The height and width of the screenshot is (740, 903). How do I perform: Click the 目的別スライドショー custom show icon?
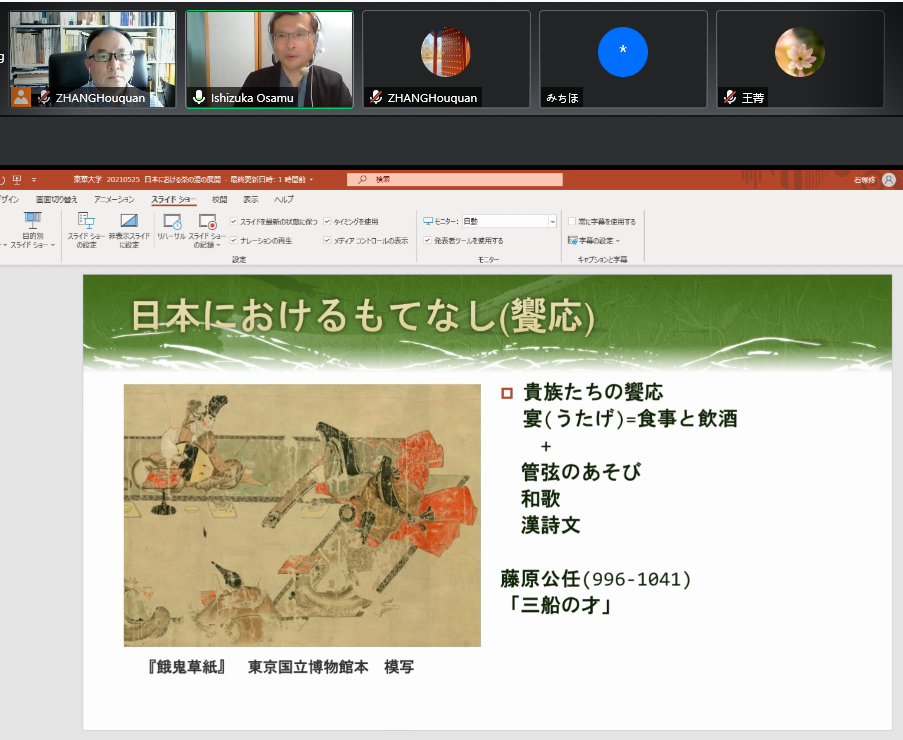coord(33,222)
